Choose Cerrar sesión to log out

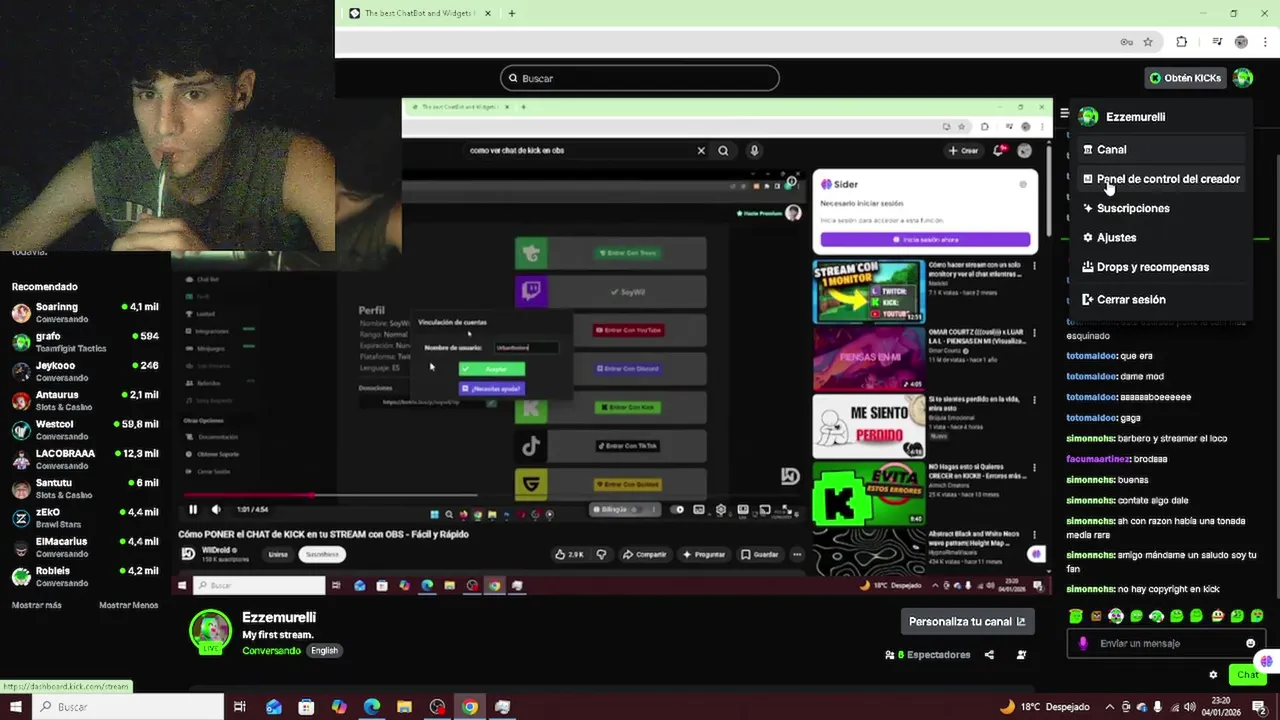pos(1160,299)
